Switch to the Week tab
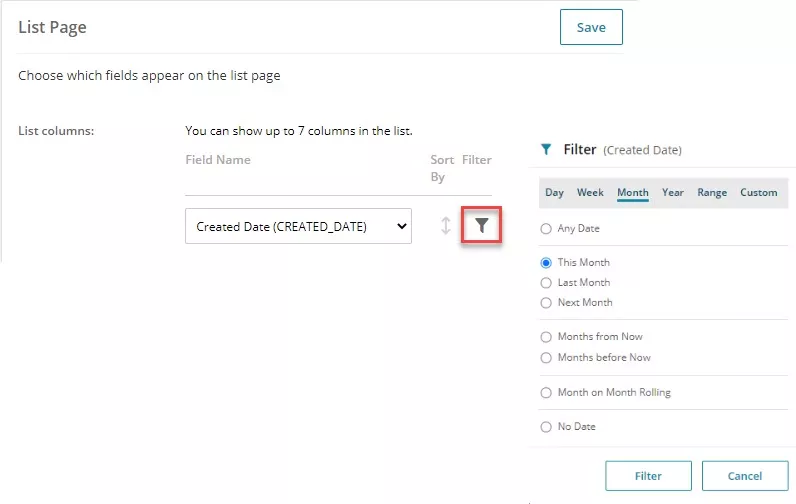Image resolution: width=796 pixels, height=504 pixels. pos(590,192)
